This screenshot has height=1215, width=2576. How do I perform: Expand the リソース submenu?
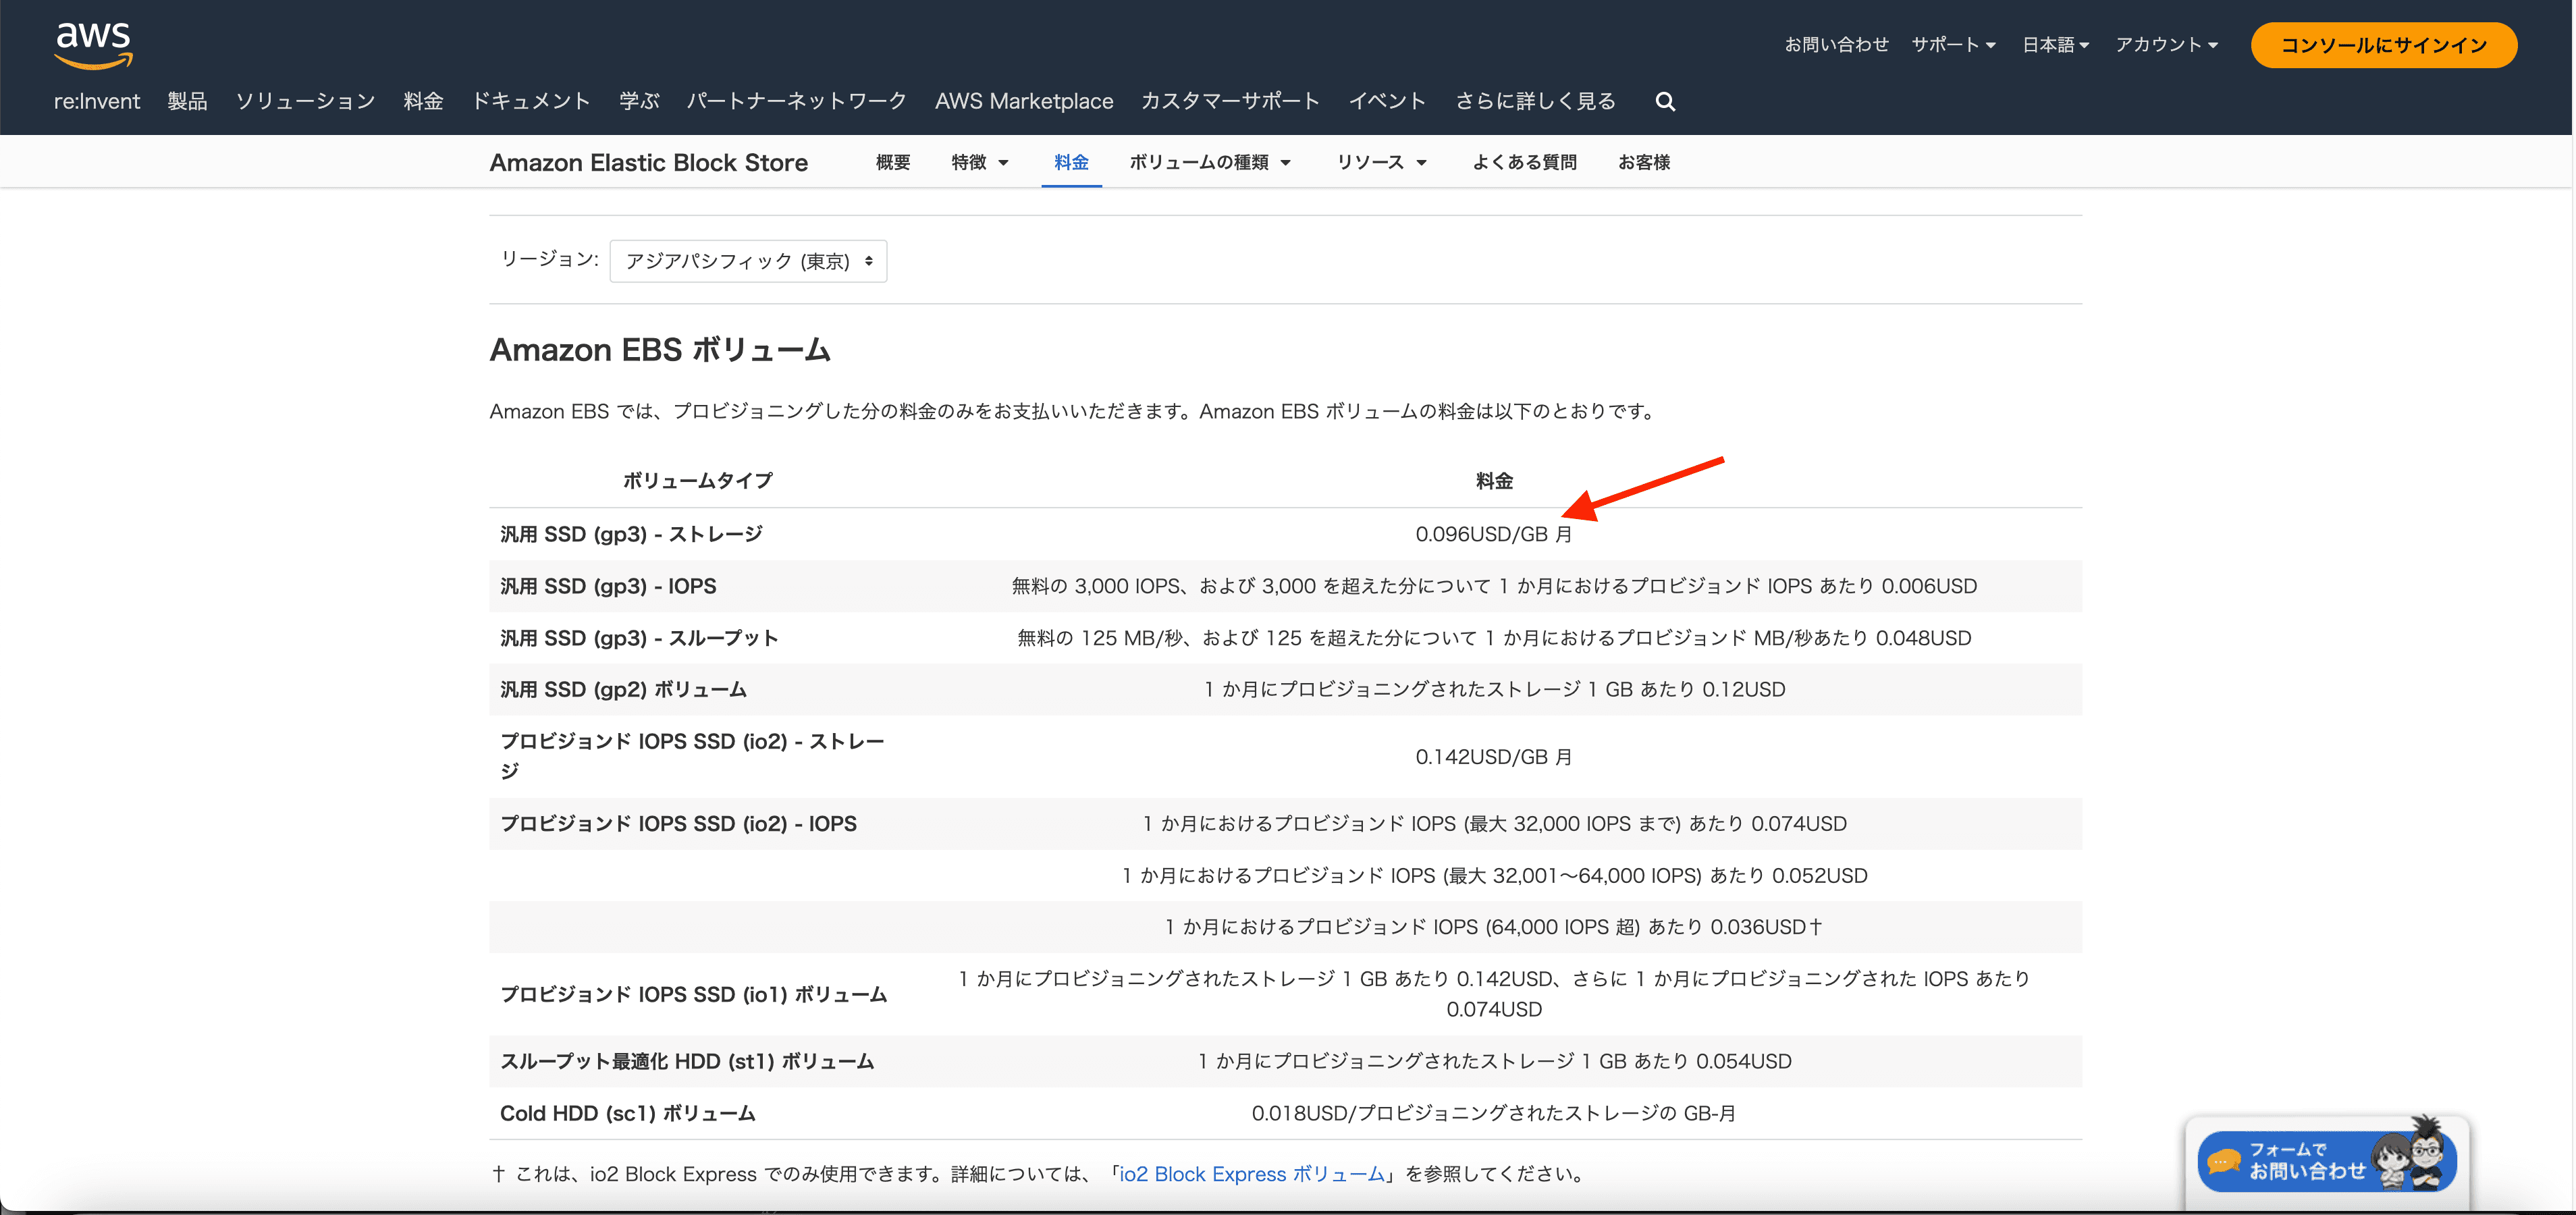(1381, 162)
